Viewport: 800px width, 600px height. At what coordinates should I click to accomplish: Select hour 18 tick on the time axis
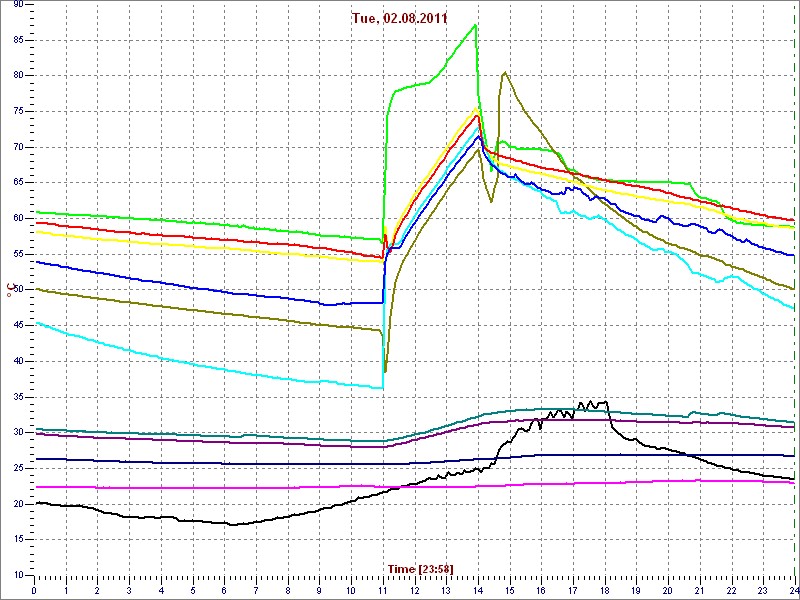pos(604,590)
